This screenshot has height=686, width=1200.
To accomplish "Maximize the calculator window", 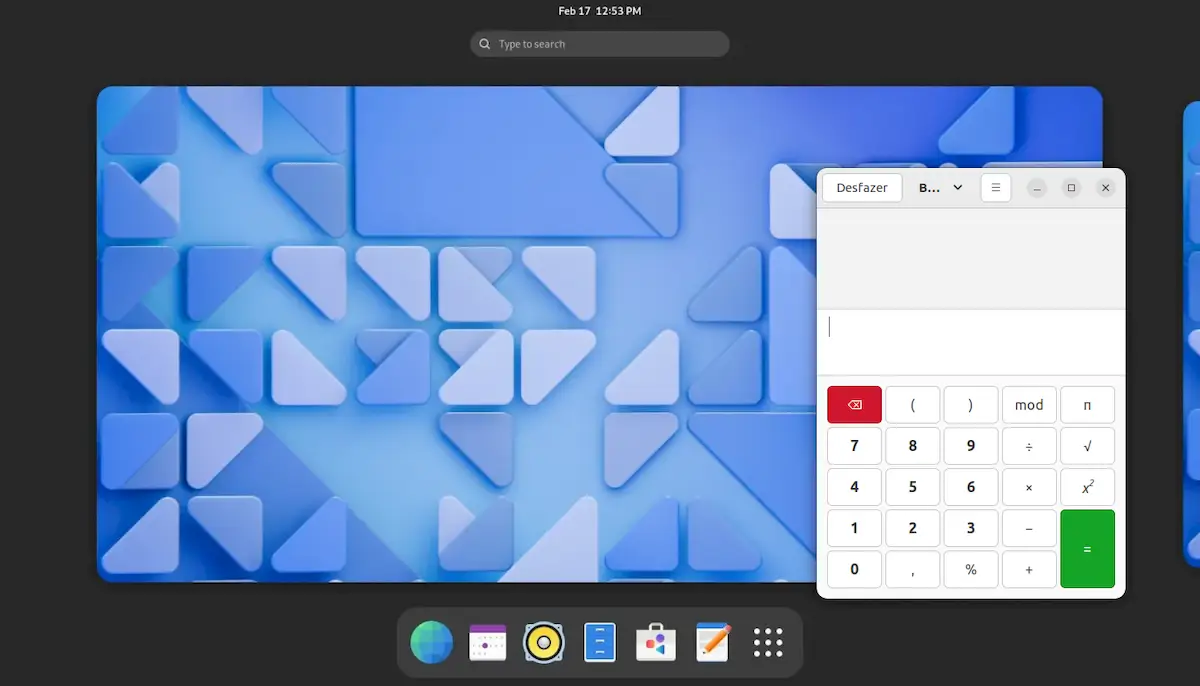I will pyautogui.click(x=1071, y=188).
